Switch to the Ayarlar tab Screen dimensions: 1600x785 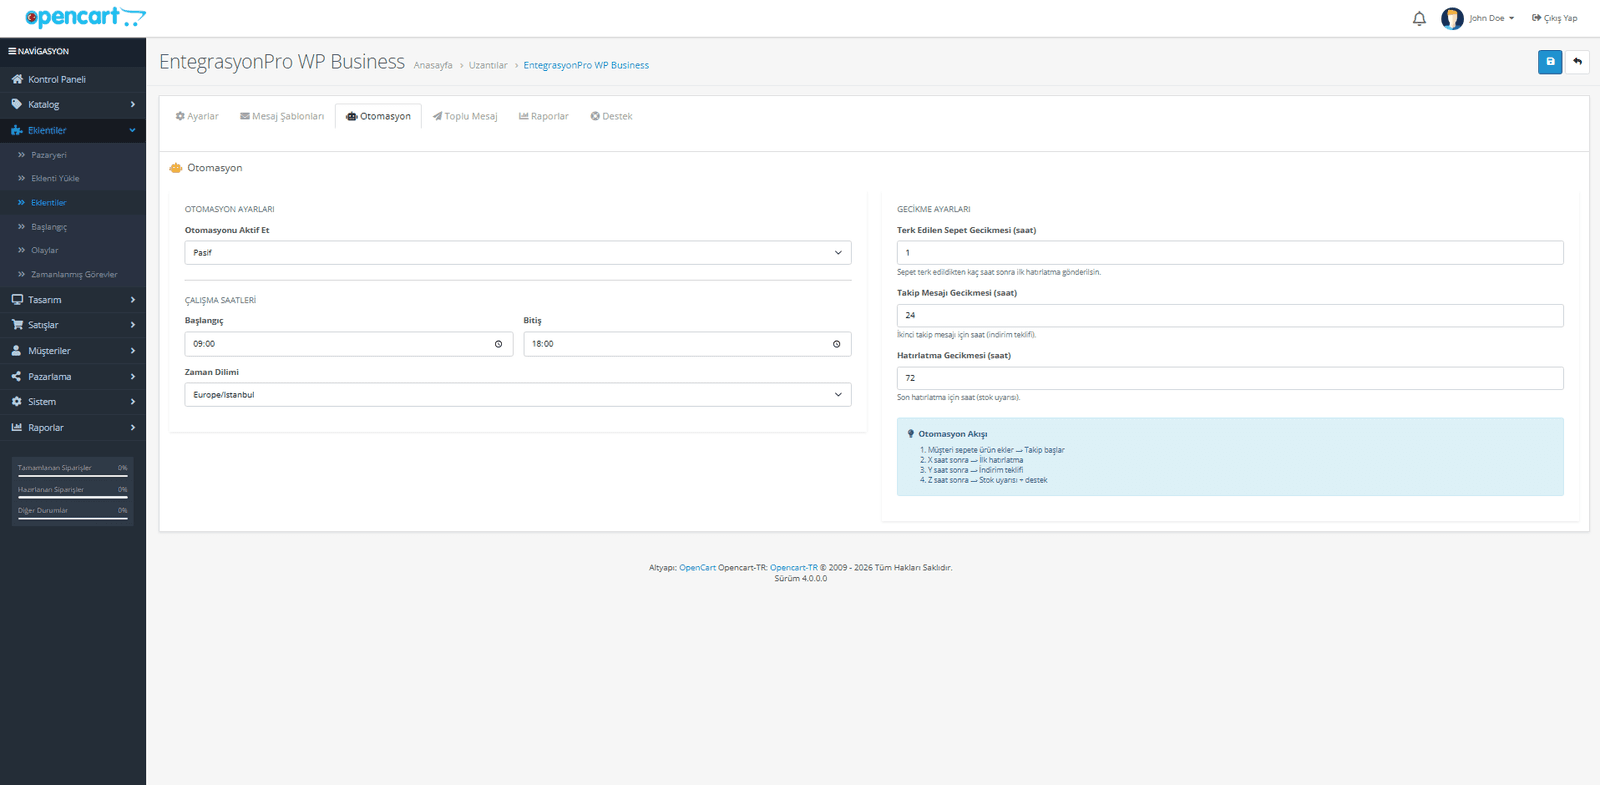pyautogui.click(x=197, y=117)
